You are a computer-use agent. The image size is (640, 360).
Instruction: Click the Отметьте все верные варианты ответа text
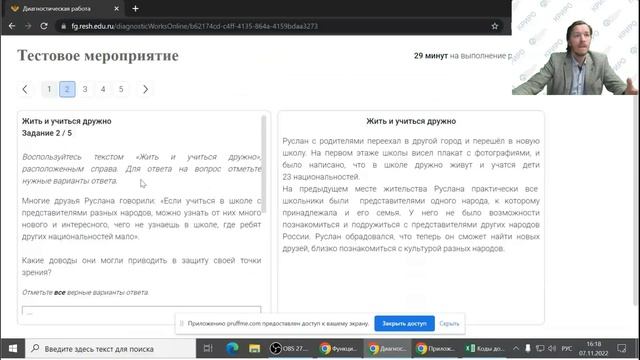pyautogui.click(x=85, y=292)
